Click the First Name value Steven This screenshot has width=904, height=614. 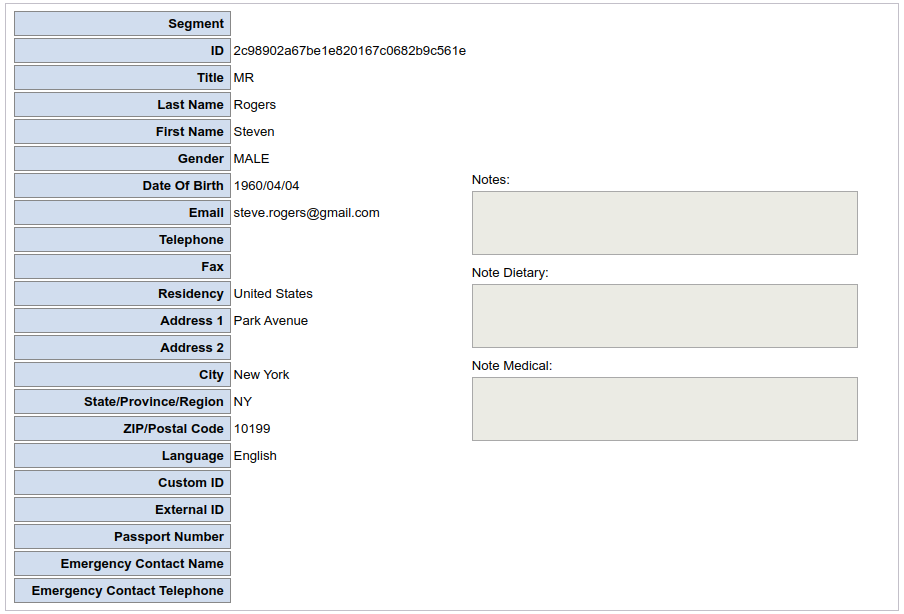click(254, 132)
